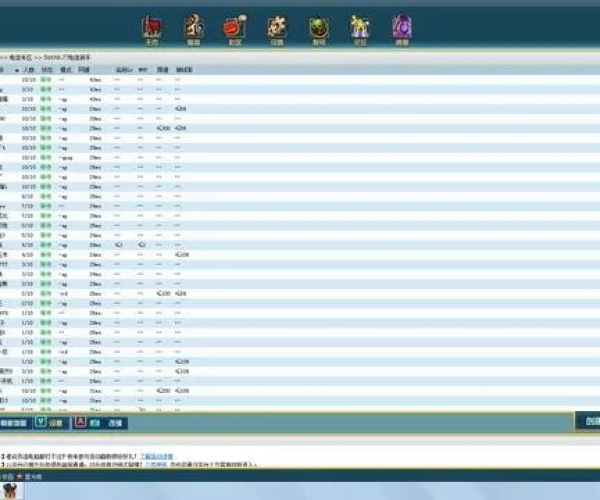The height and width of the screenshot is (500, 600).
Task: Click the red speech-bubble icon in top toolbar
Action: [x=235, y=27]
